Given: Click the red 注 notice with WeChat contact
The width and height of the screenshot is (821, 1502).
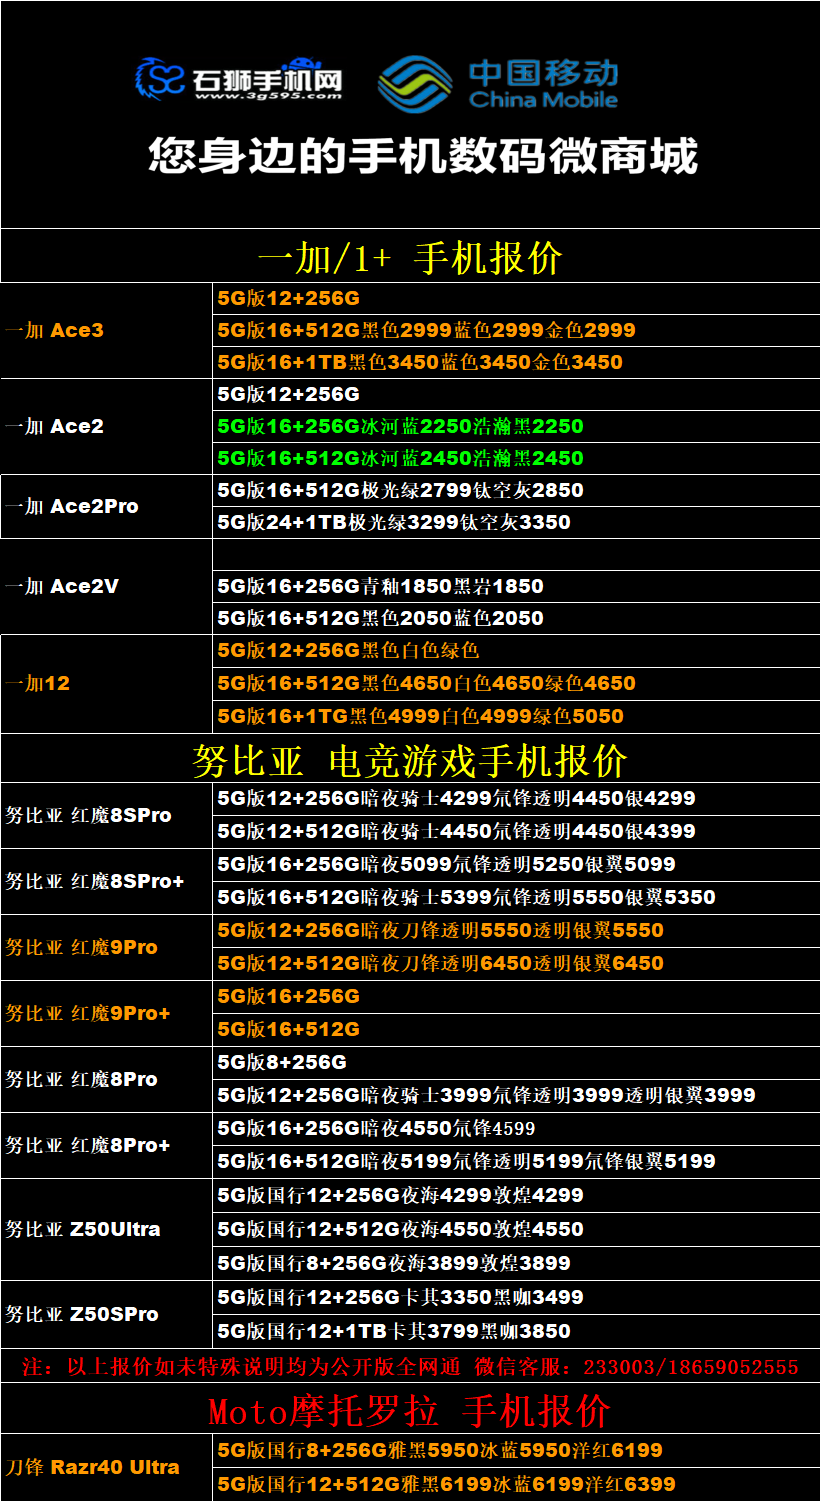Looking at the screenshot, I should [x=410, y=1366].
